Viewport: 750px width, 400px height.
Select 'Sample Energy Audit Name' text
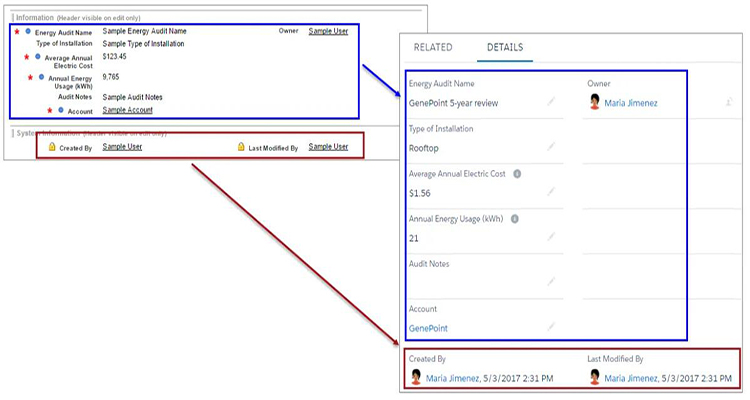(144, 31)
